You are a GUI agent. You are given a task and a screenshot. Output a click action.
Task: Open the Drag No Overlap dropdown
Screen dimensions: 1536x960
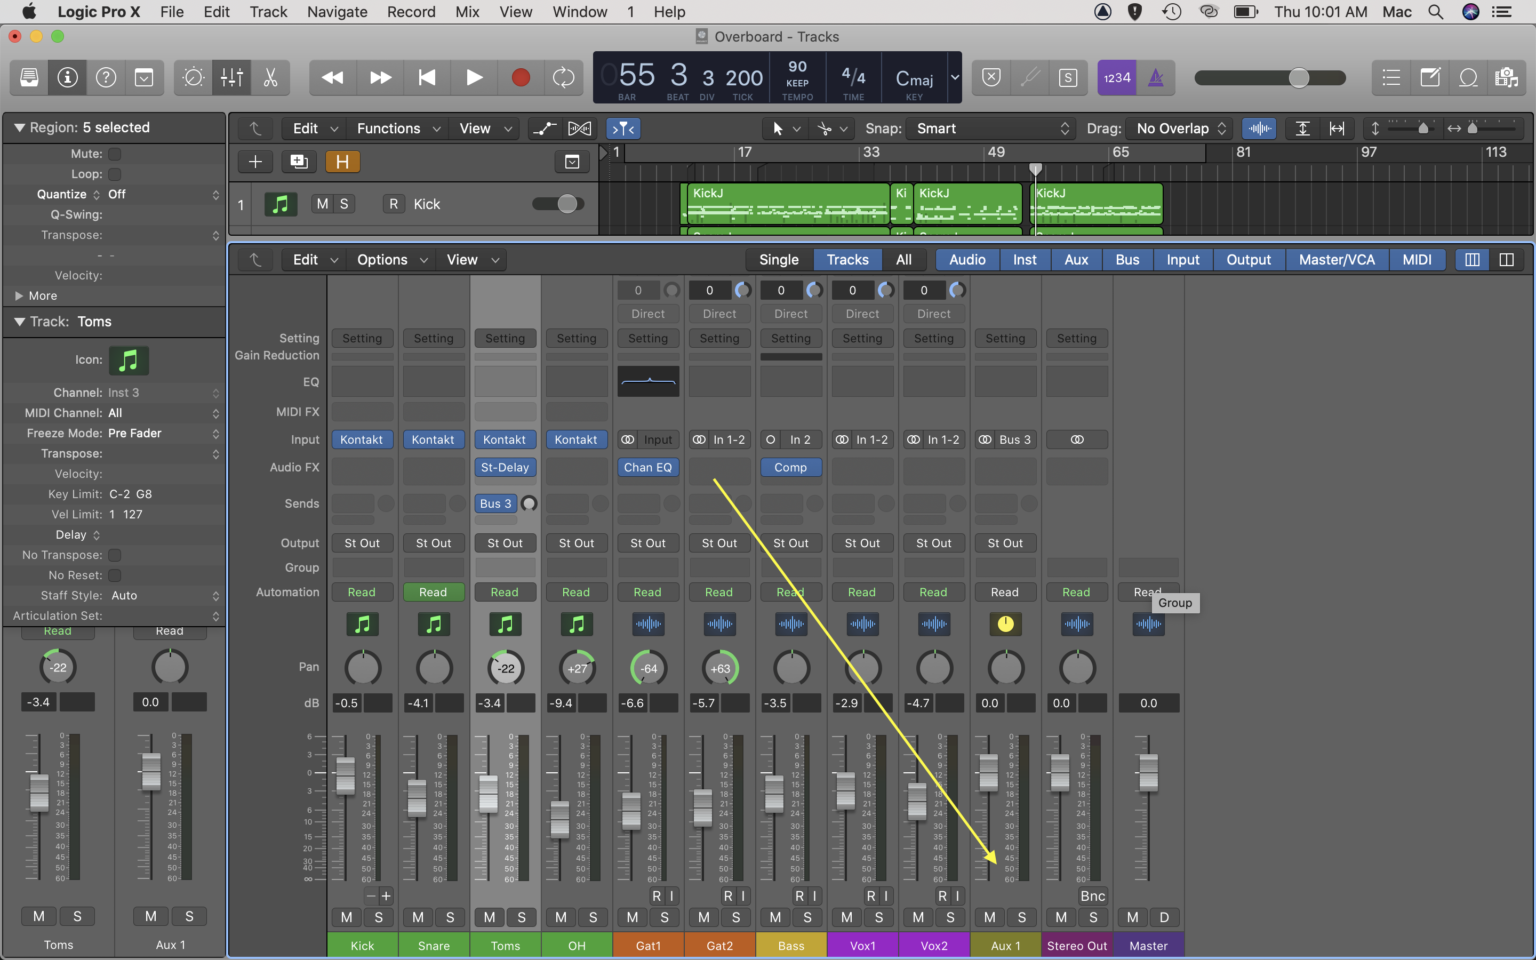(x=1179, y=128)
